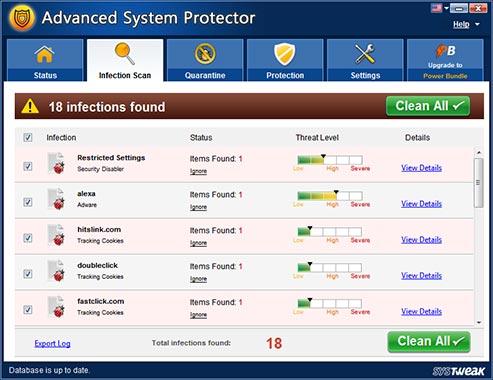493x380 pixels.
Task: Ignore the fastclick.com infection
Action: click(198, 315)
